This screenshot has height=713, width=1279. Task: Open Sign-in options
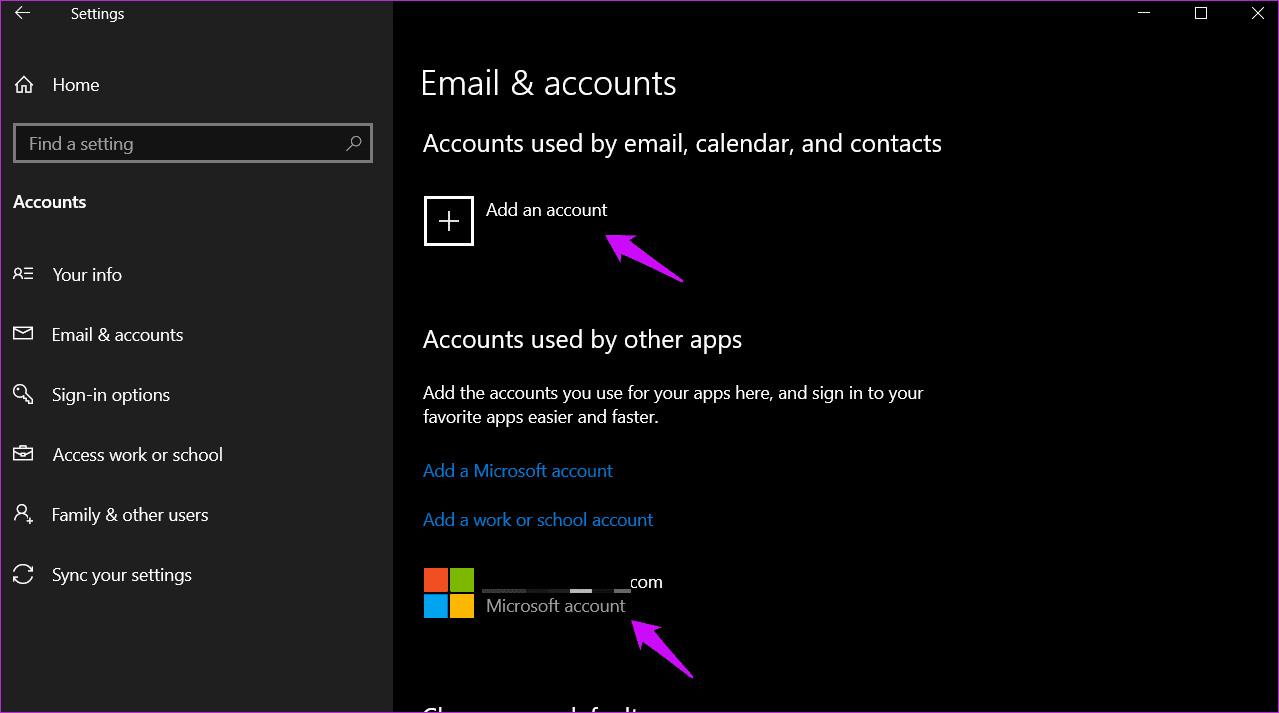pos(111,395)
